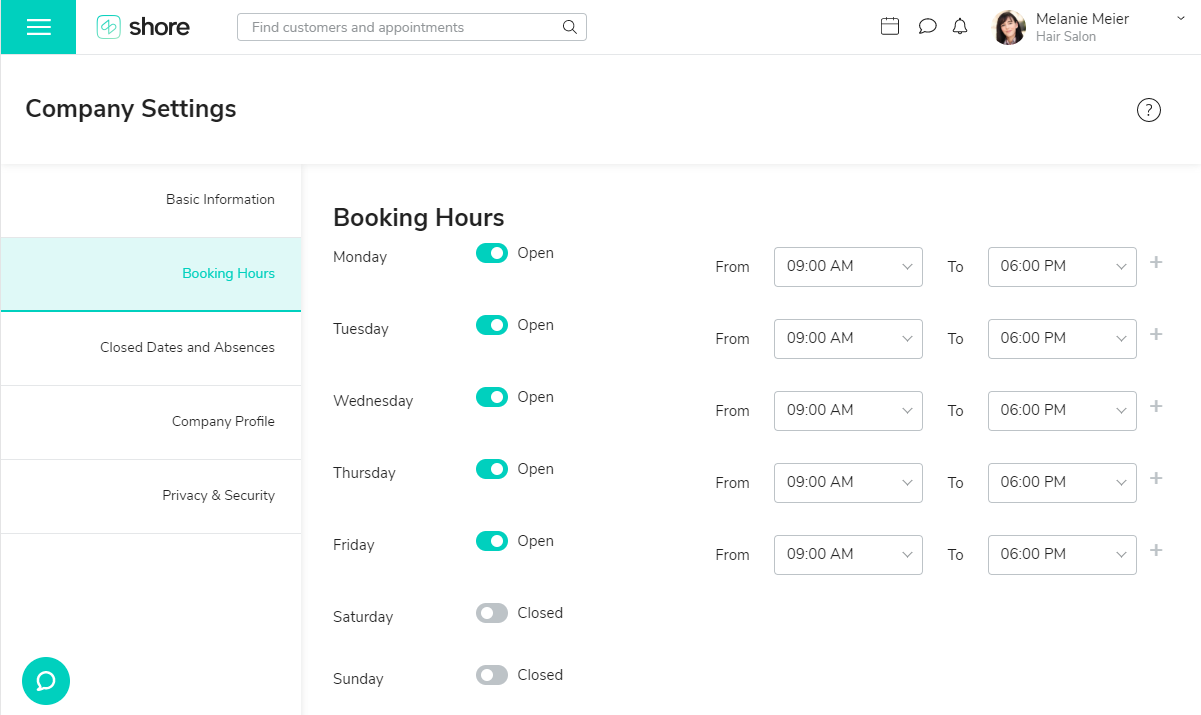Add another time slot for Tuesday
This screenshot has width=1201, height=715.
pos(1156,335)
